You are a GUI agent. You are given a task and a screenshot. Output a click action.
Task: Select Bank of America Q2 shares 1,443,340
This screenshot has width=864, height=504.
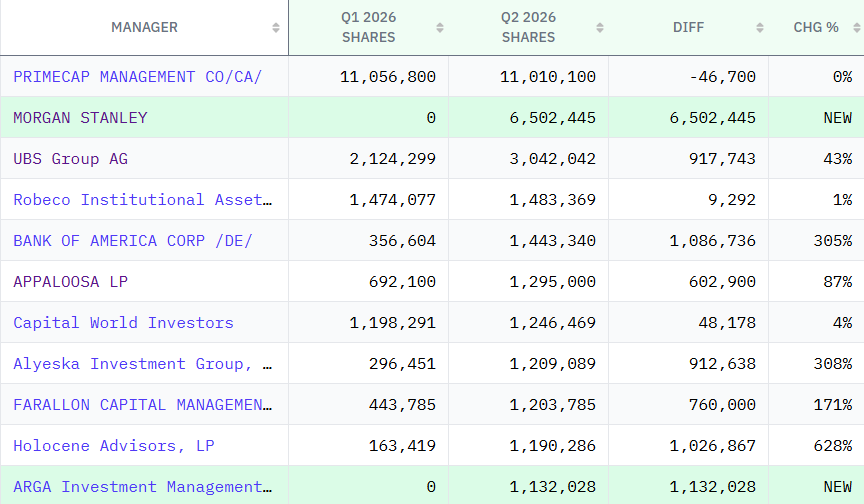tap(553, 241)
